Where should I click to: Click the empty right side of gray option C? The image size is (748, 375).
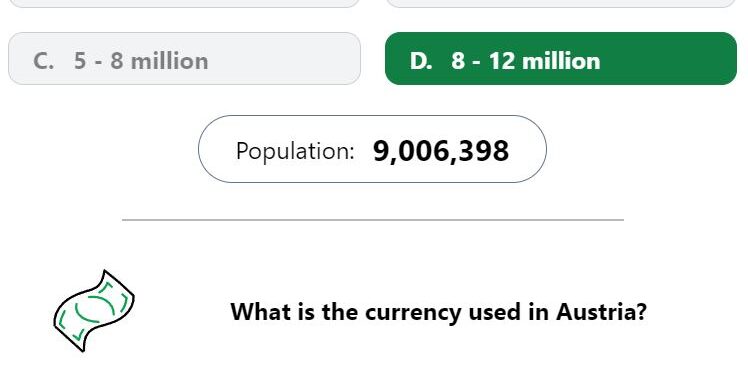(x=286, y=59)
